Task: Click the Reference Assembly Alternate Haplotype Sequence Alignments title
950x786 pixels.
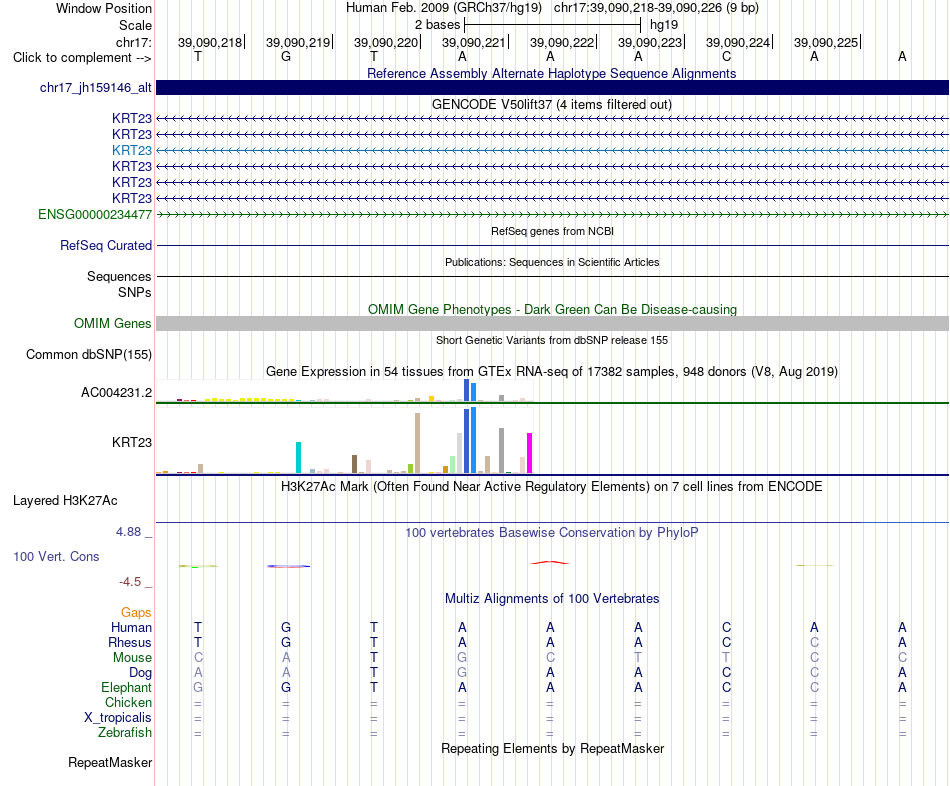Action: point(551,73)
